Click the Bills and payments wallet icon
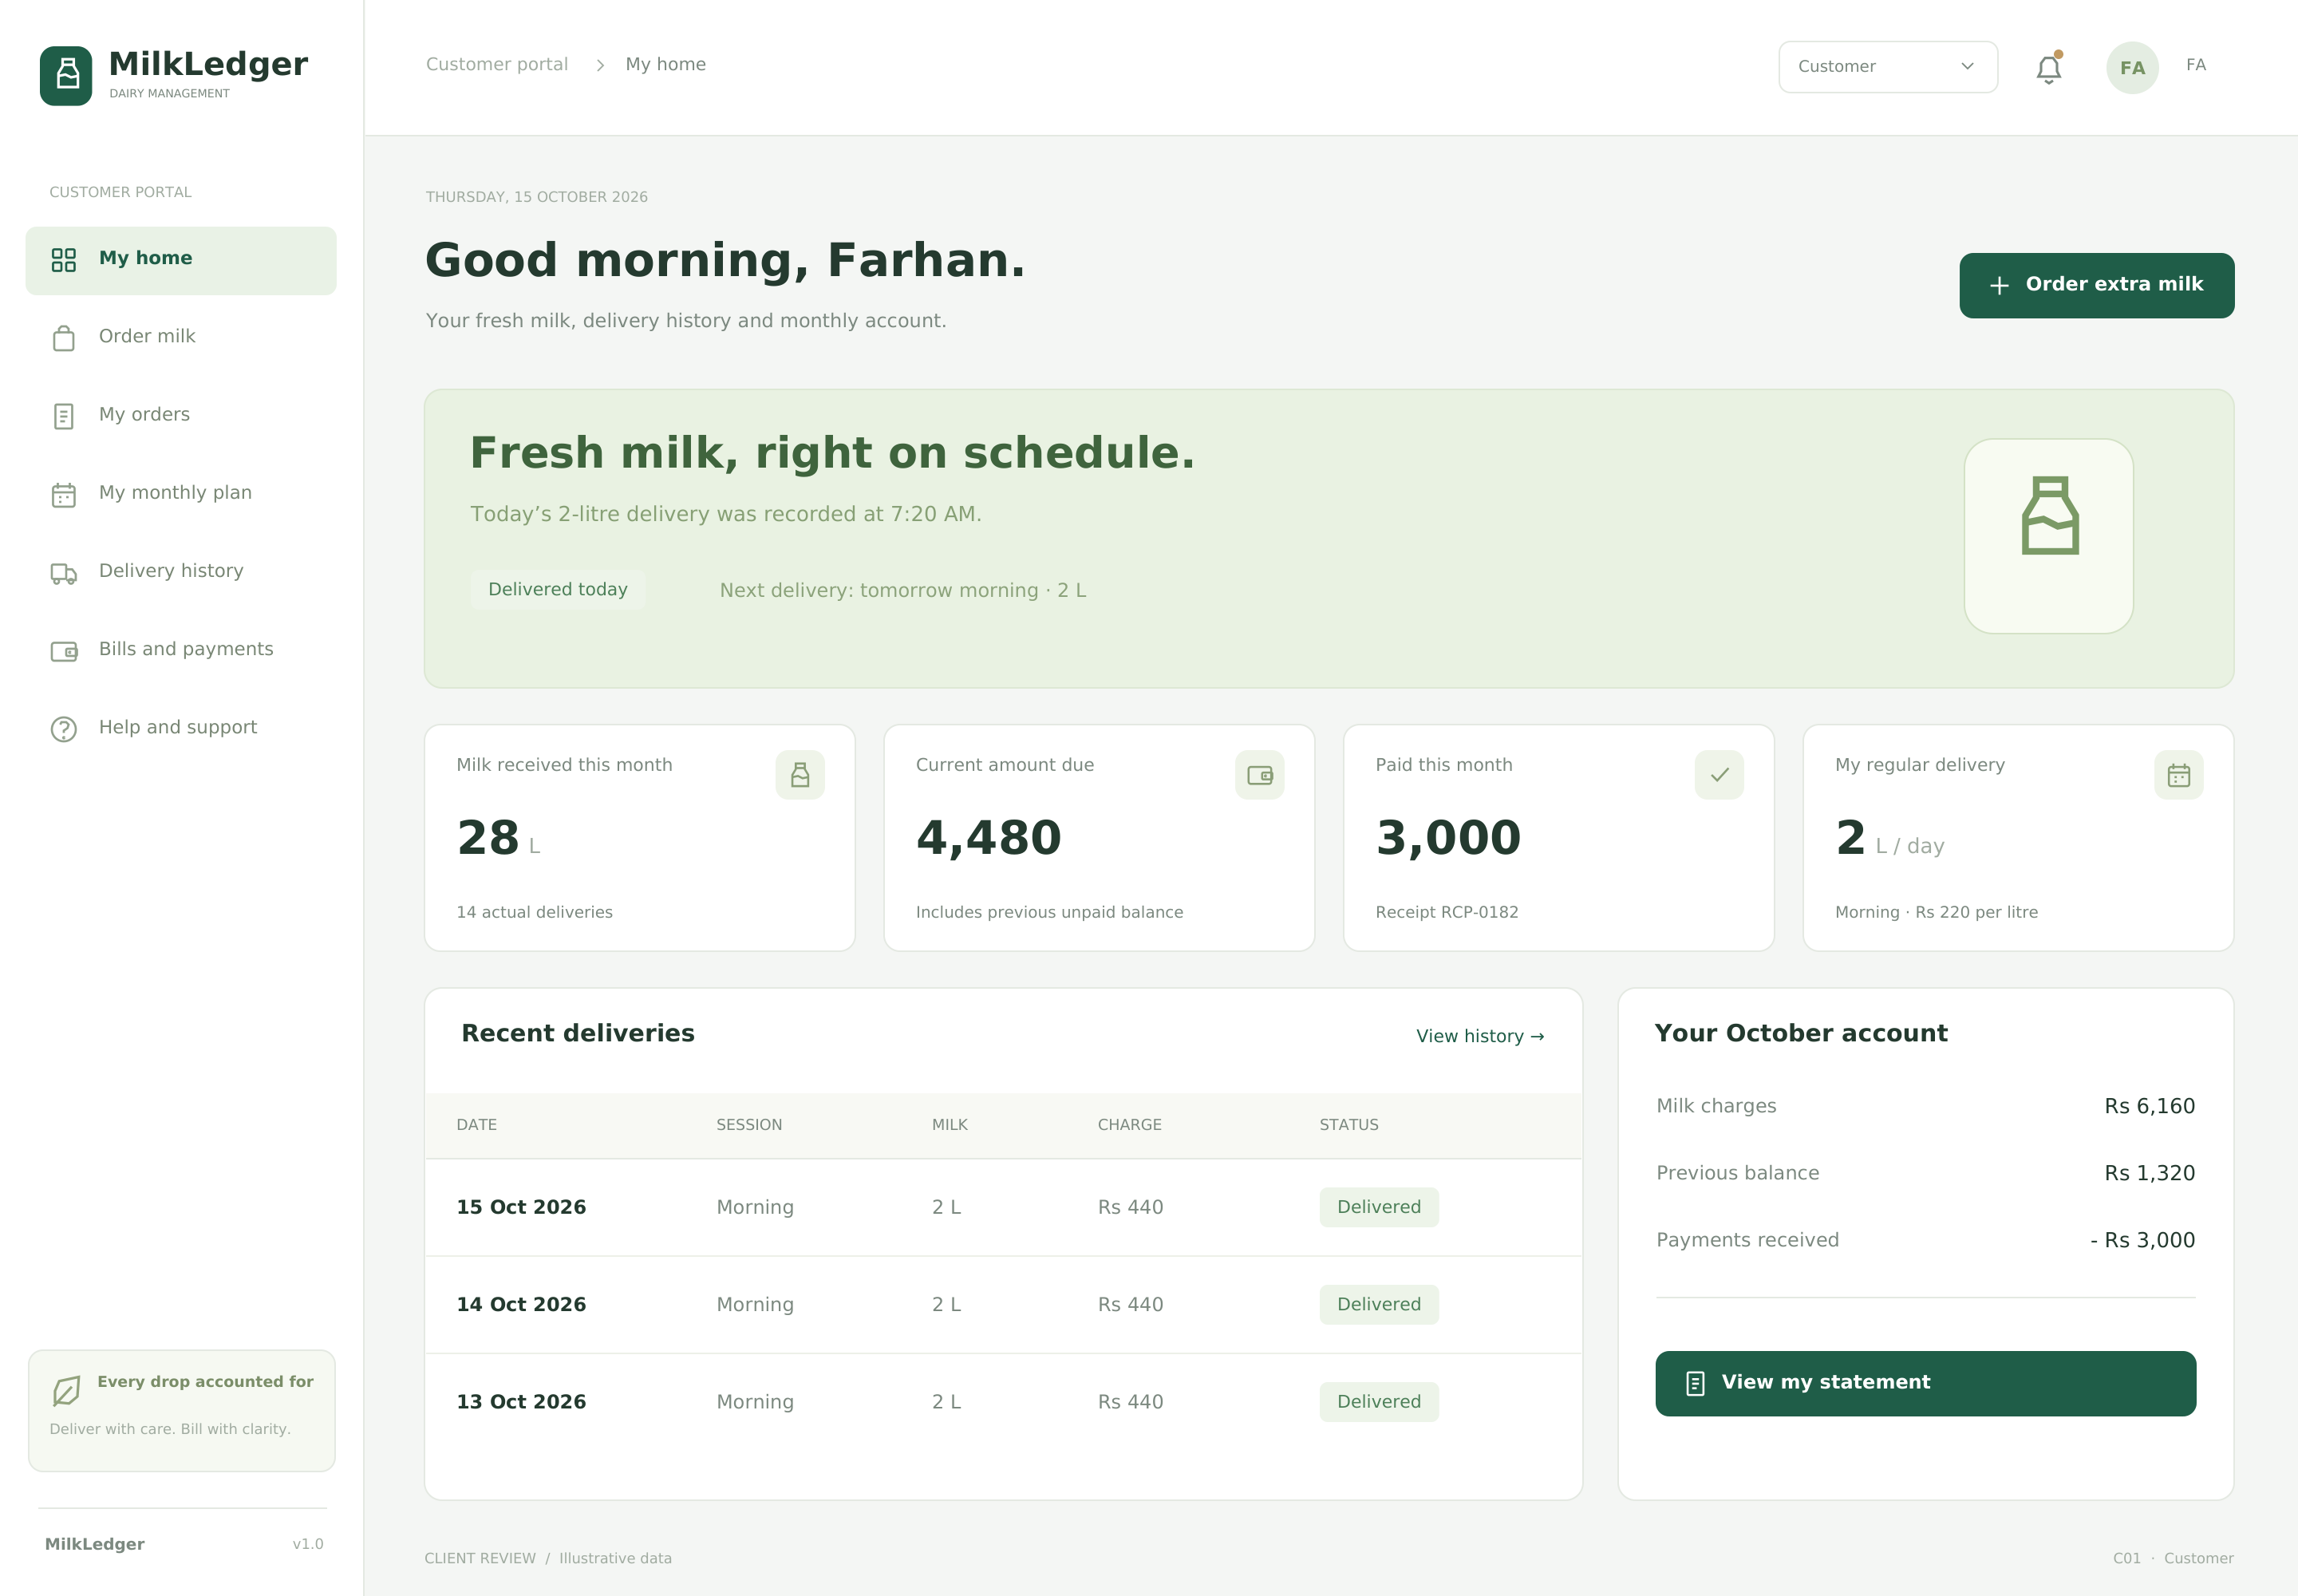Image resolution: width=2298 pixels, height=1596 pixels. pyautogui.click(x=64, y=651)
